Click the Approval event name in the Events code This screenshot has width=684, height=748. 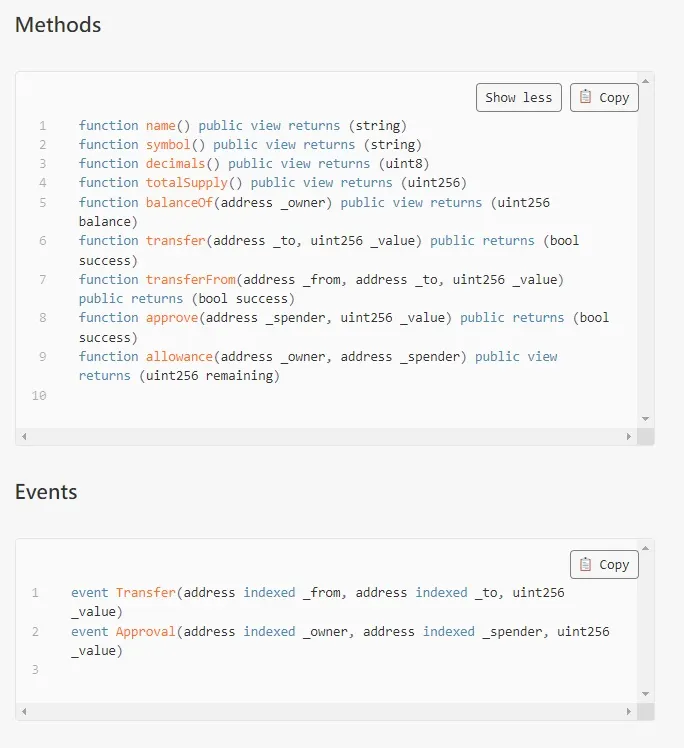tap(145, 631)
